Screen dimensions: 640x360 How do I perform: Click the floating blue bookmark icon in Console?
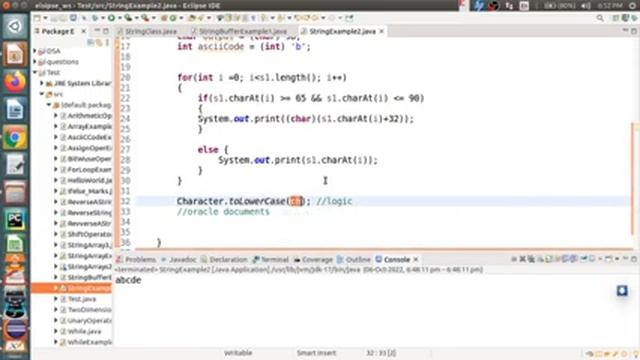pyautogui.click(x=622, y=291)
